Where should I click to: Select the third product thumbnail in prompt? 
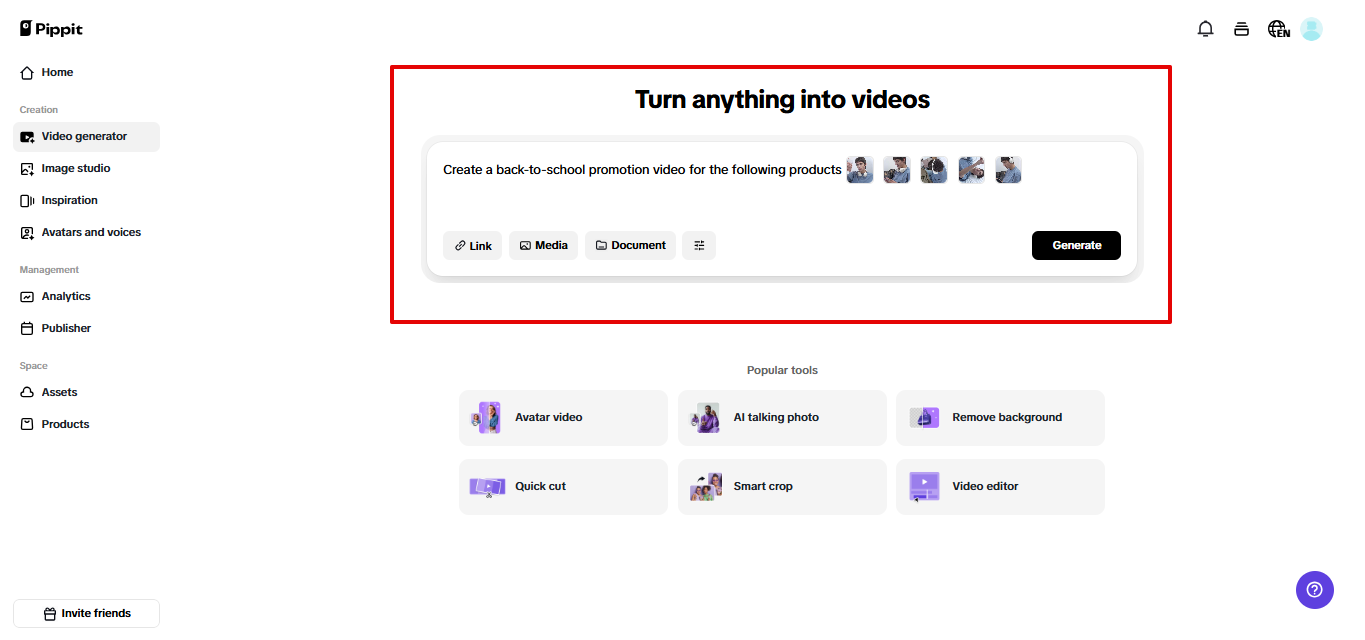coord(934,170)
